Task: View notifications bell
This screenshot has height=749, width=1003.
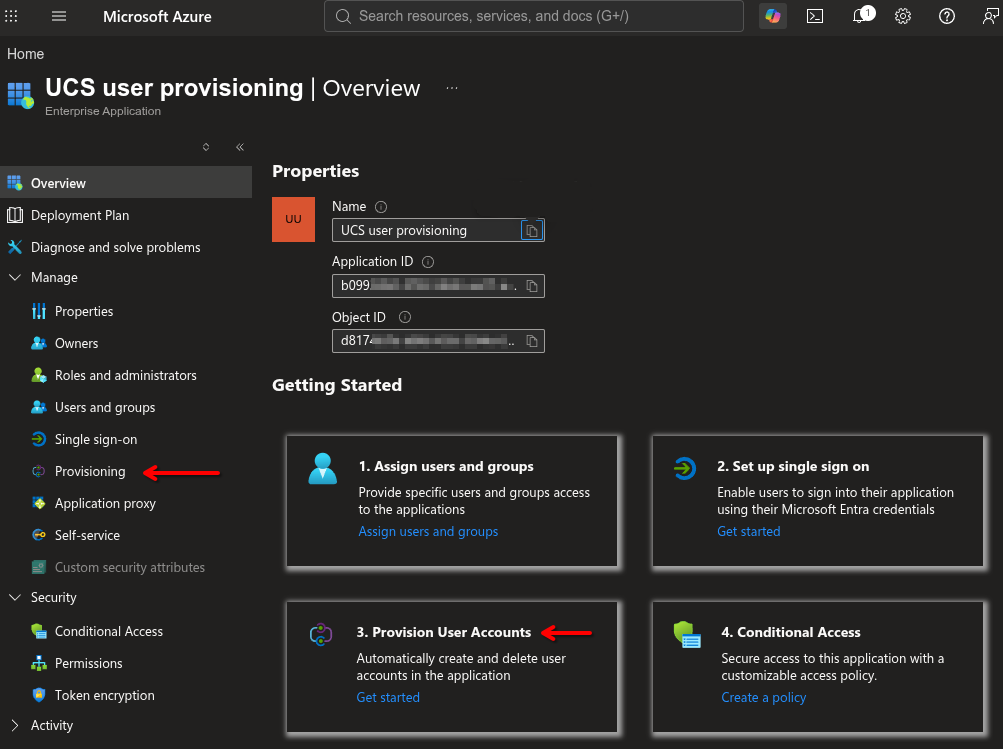Action: (x=861, y=16)
